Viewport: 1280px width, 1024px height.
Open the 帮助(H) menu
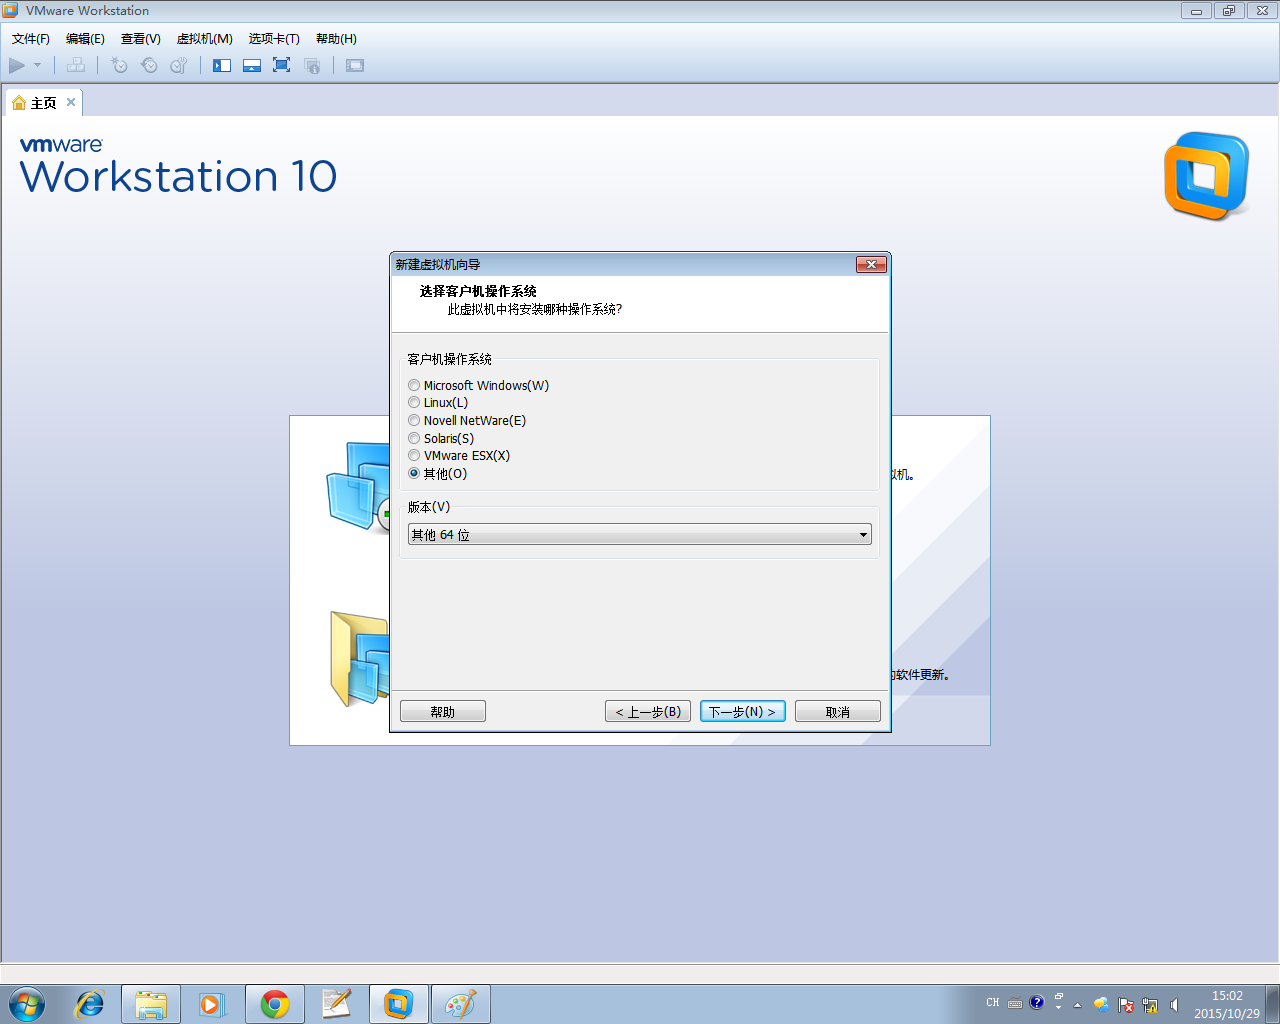(x=336, y=39)
